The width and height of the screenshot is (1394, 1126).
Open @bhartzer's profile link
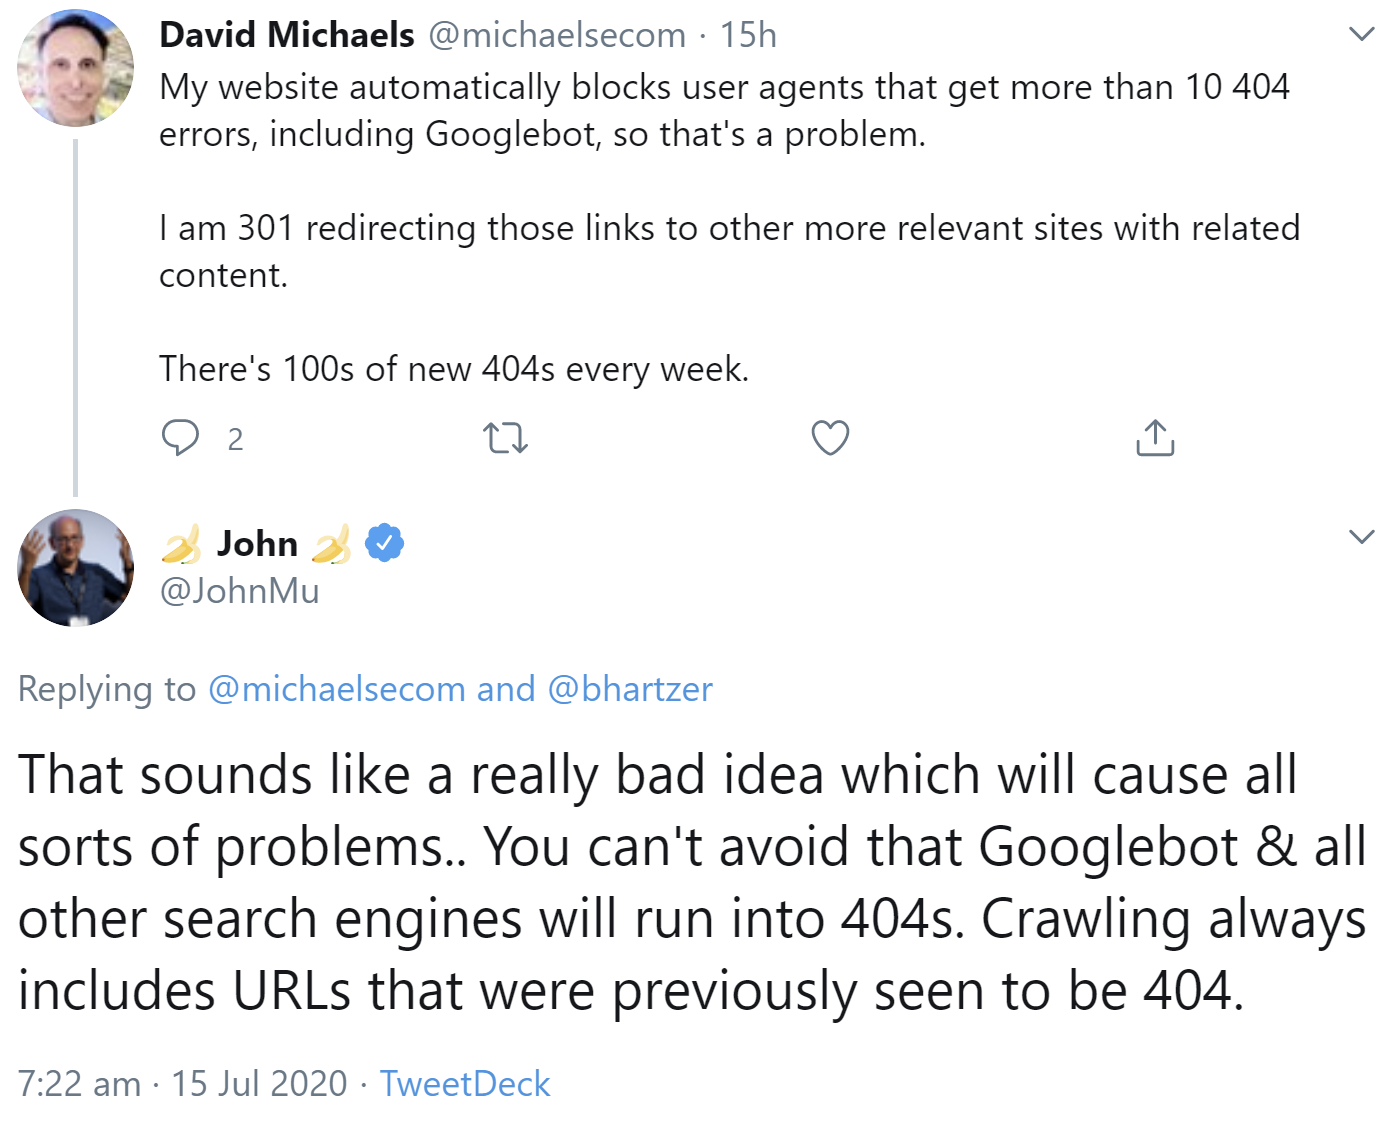point(632,688)
